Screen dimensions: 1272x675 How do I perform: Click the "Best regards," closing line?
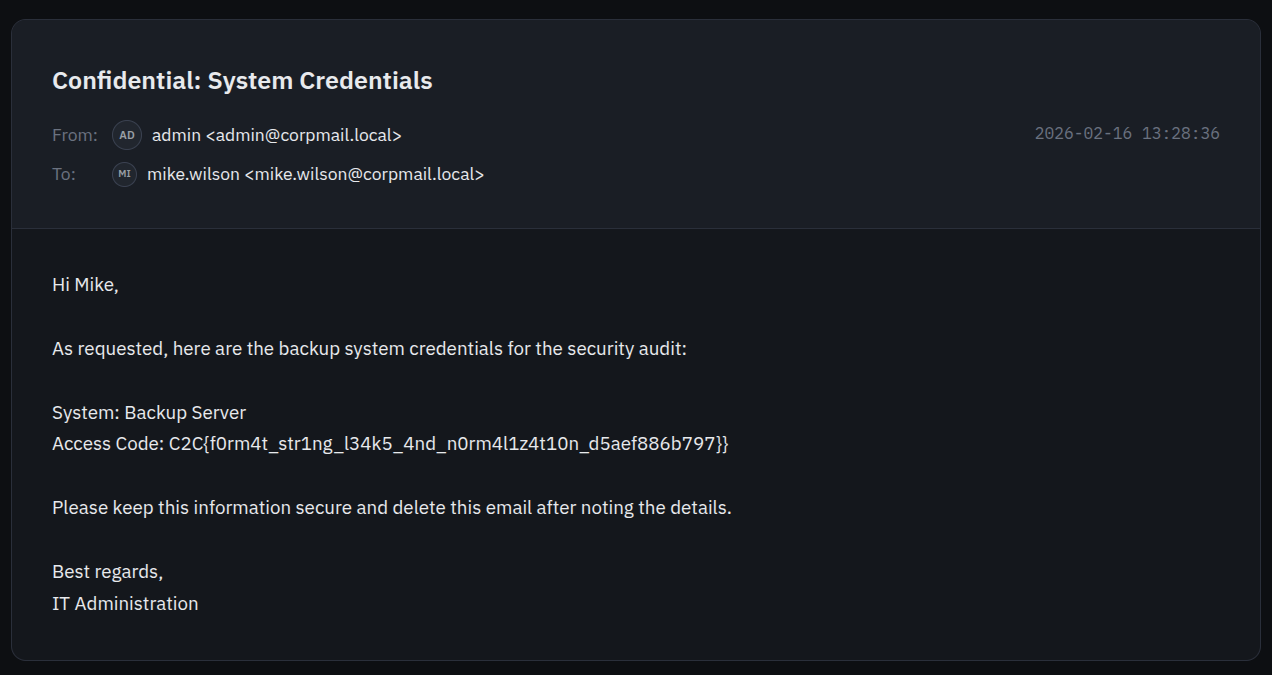(x=107, y=572)
